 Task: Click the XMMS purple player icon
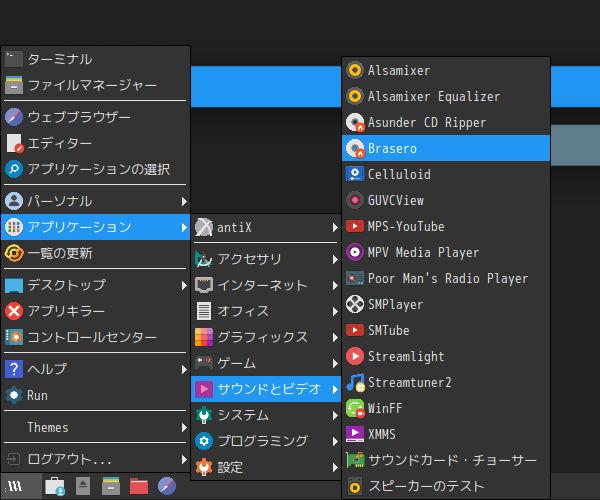(x=355, y=435)
